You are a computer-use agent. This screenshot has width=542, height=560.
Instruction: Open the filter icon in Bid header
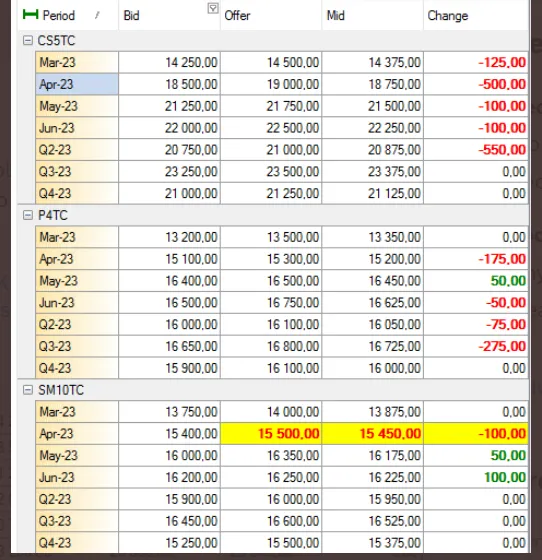[x=213, y=8]
